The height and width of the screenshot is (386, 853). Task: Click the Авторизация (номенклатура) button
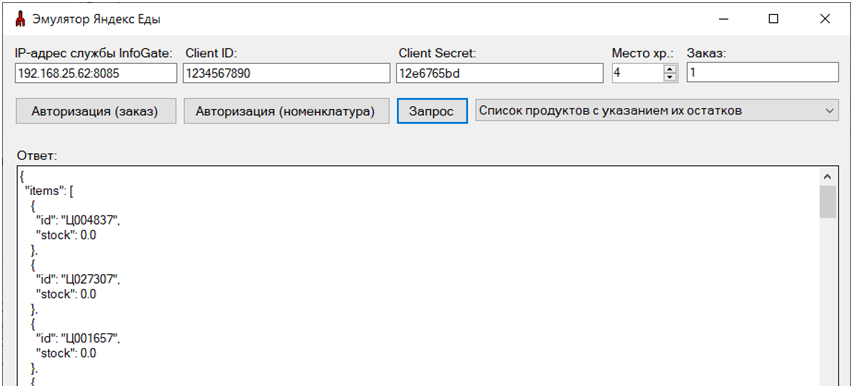[x=286, y=111]
